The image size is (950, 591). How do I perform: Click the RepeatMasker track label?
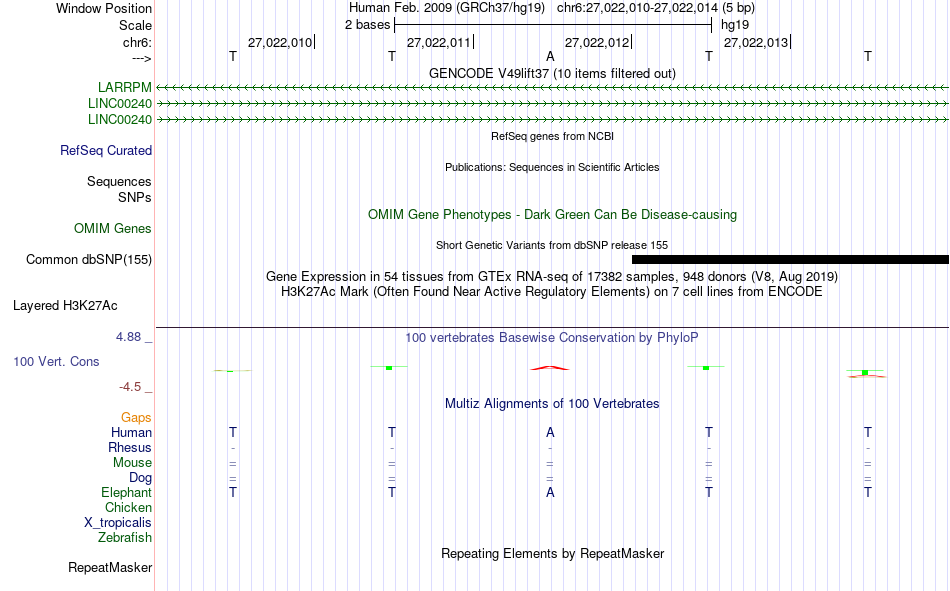tap(110, 567)
